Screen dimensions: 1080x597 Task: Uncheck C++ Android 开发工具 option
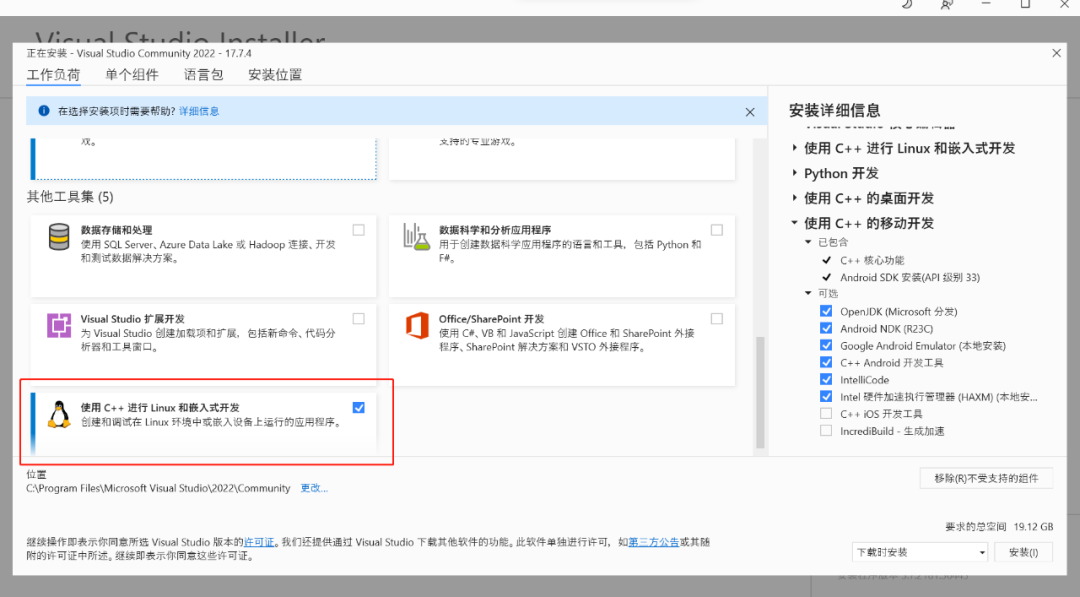pyautogui.click(x=826, y=362)
